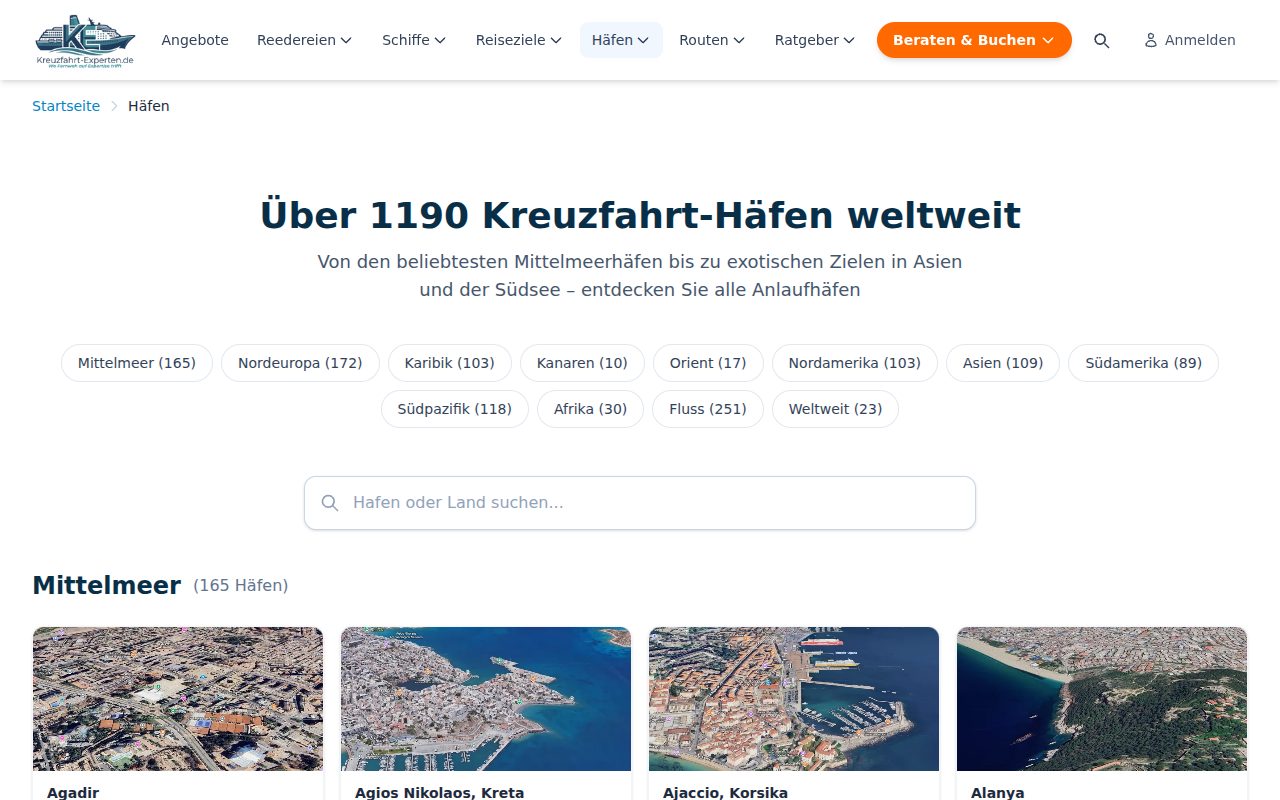Expand the Häfen dropdown menu

click(621, 40)
